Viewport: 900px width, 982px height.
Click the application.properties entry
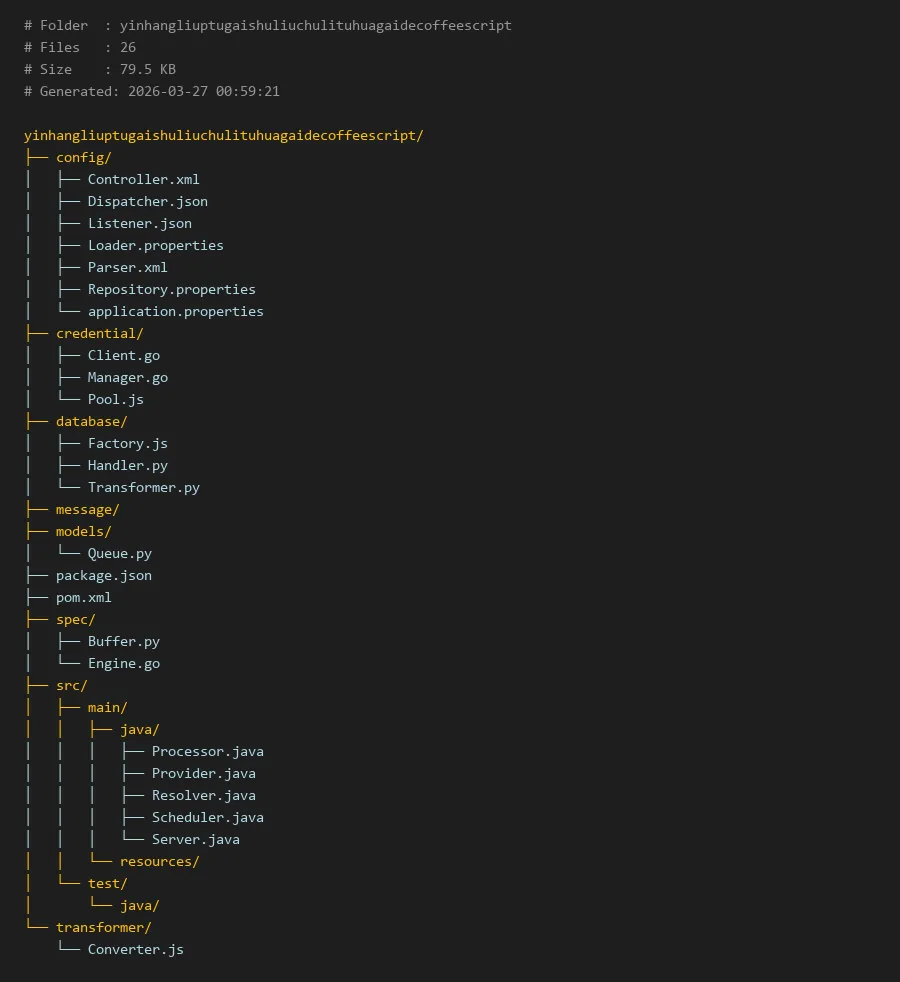click(x=175, y=311)
